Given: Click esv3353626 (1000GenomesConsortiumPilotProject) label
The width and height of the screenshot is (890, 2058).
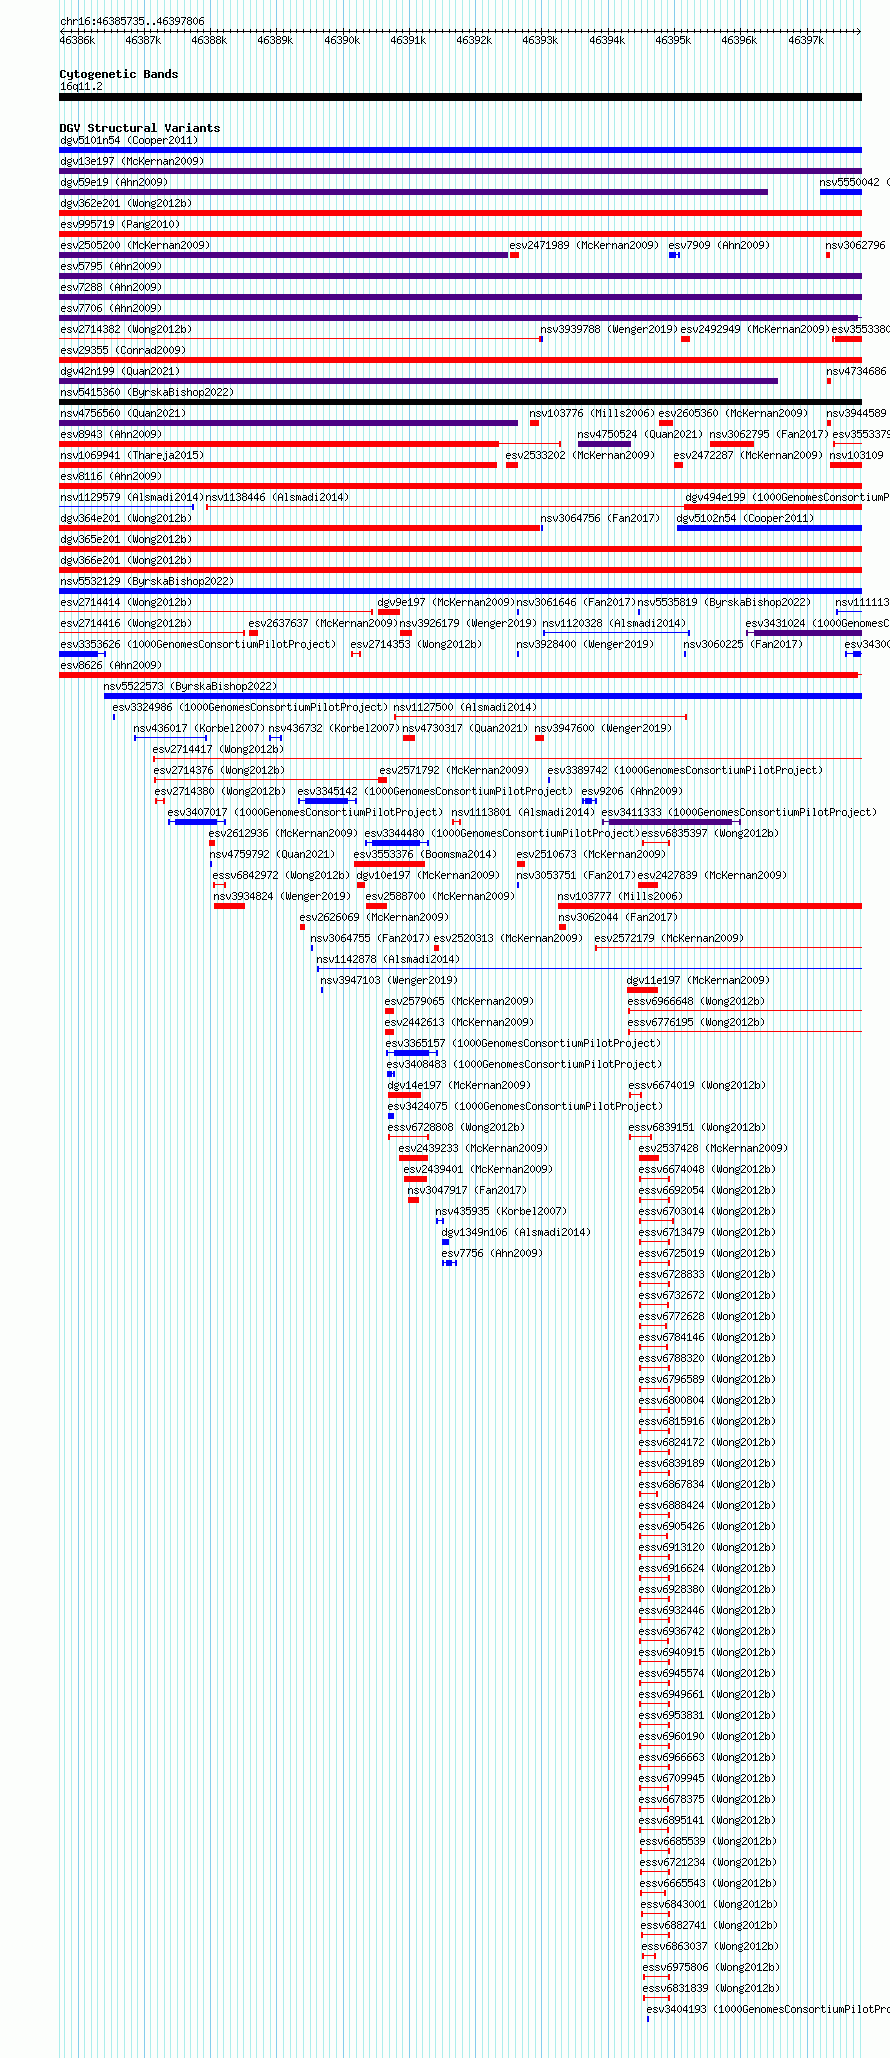Looking at the screenshot, I should click(198, 644).
